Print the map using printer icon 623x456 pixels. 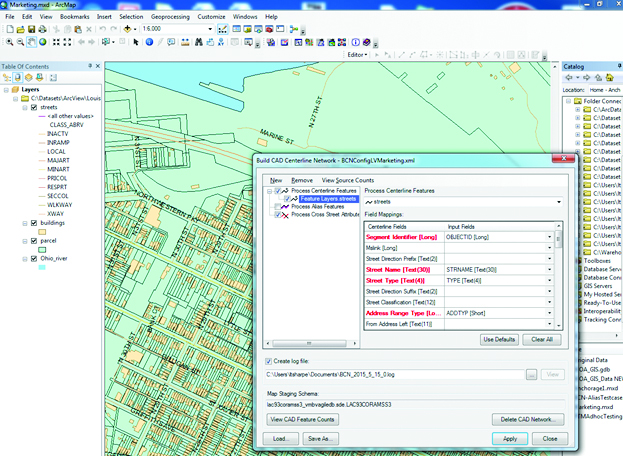pyautogui.click(x=42, y=29)
